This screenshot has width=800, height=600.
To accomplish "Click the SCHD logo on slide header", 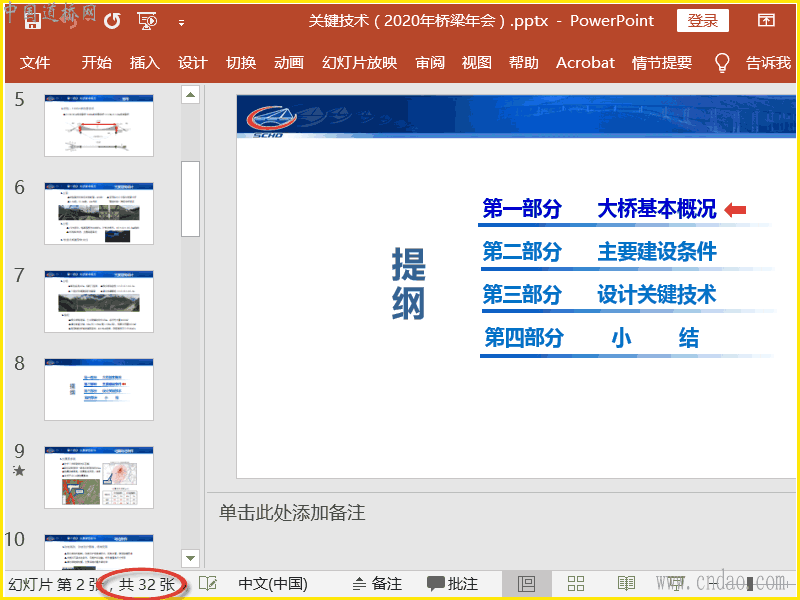I will (271, 121).
